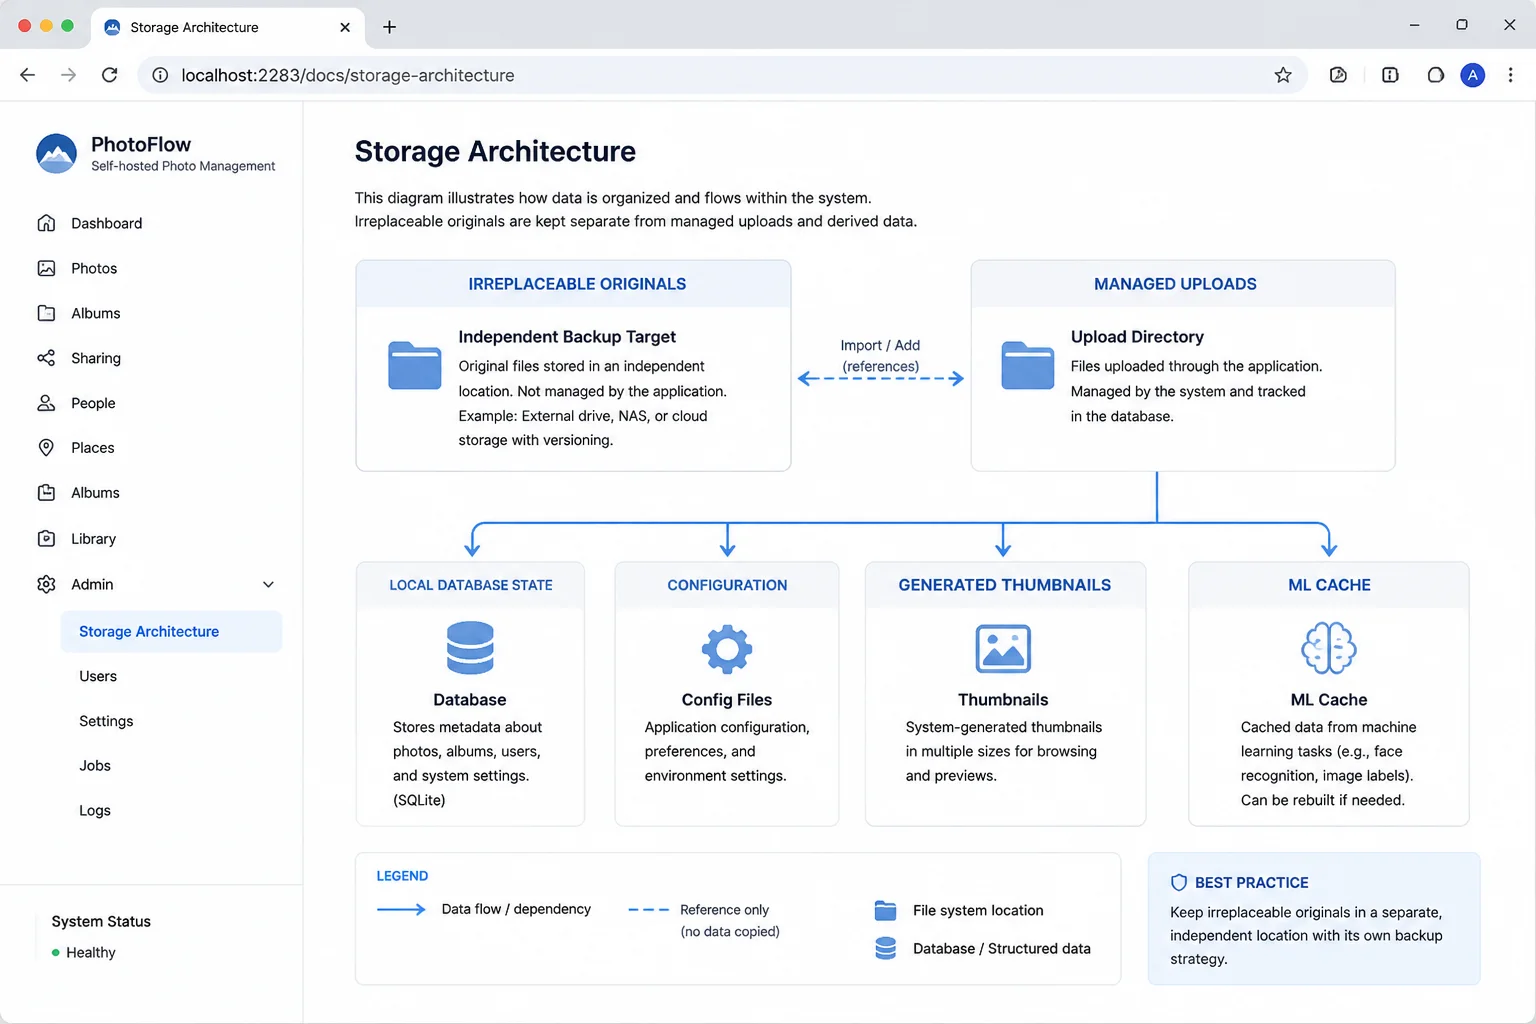This screenshot has height=1024, width=1536.
Task: Click the Data flow / dependency legend text
Action: [x=516, y=909]
